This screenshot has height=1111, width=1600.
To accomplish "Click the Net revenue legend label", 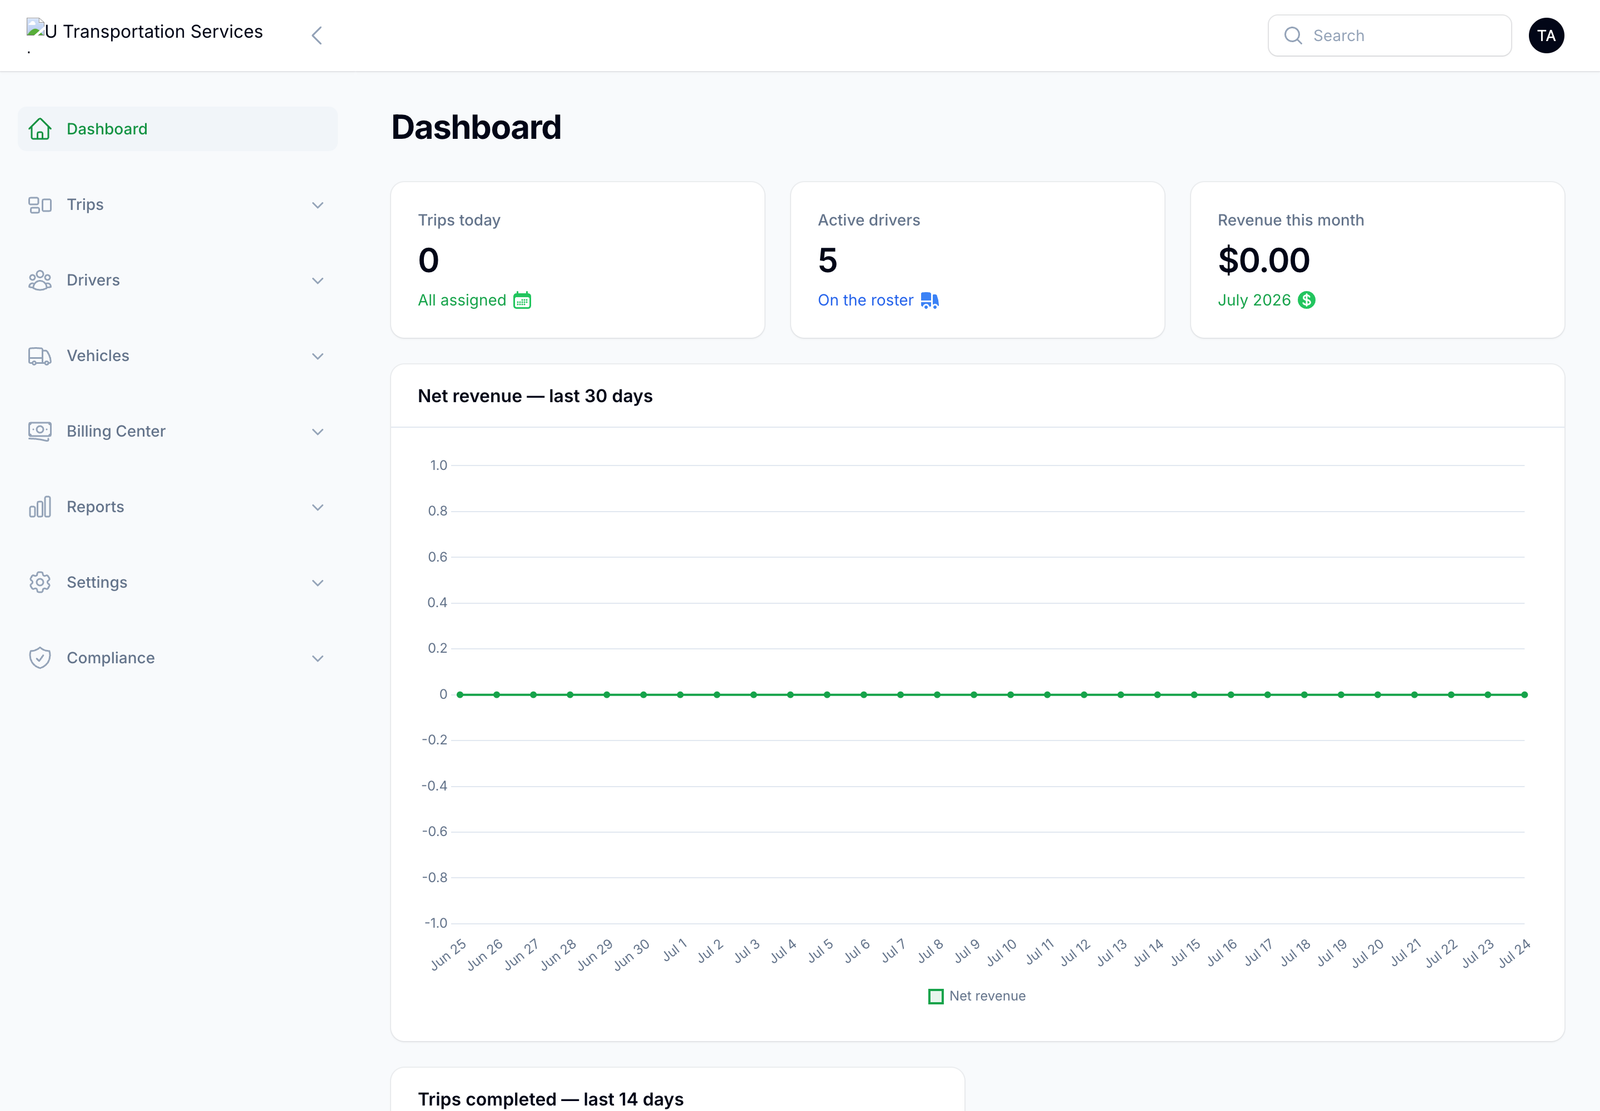I will pyautogui.click(x=987, y=996).
